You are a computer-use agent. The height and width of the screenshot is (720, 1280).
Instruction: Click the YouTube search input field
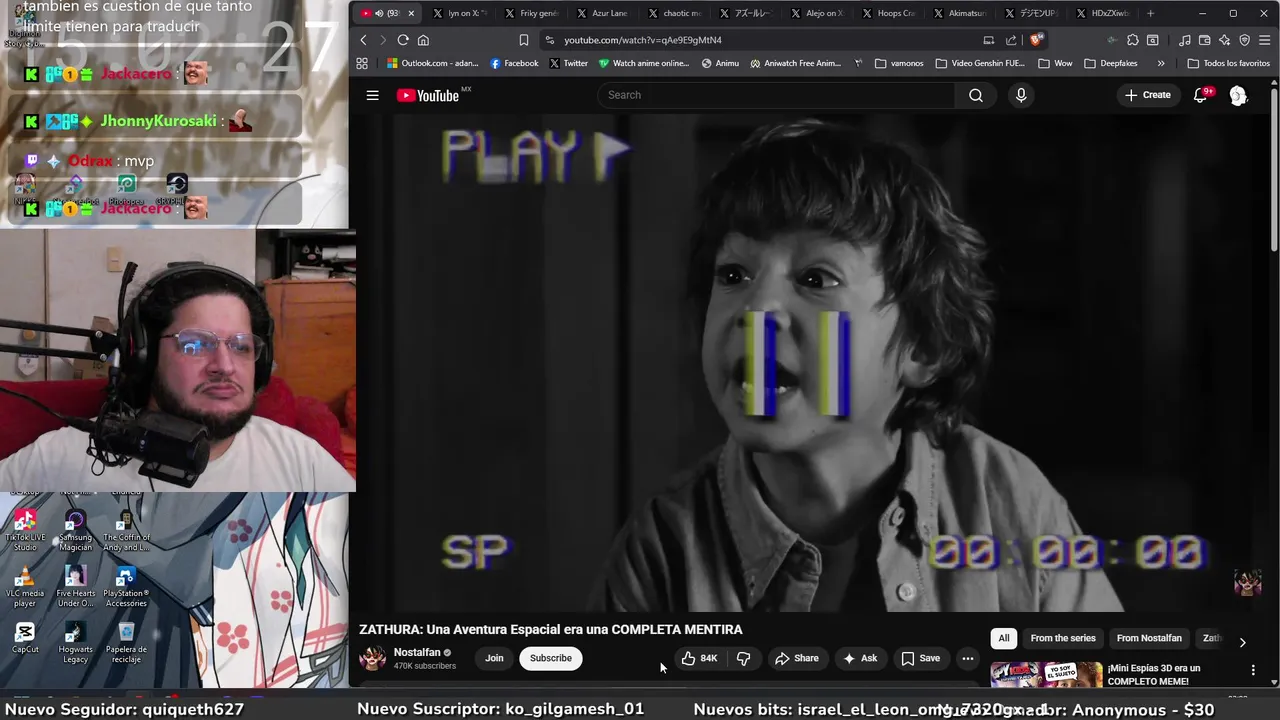[x=777, y=95]
